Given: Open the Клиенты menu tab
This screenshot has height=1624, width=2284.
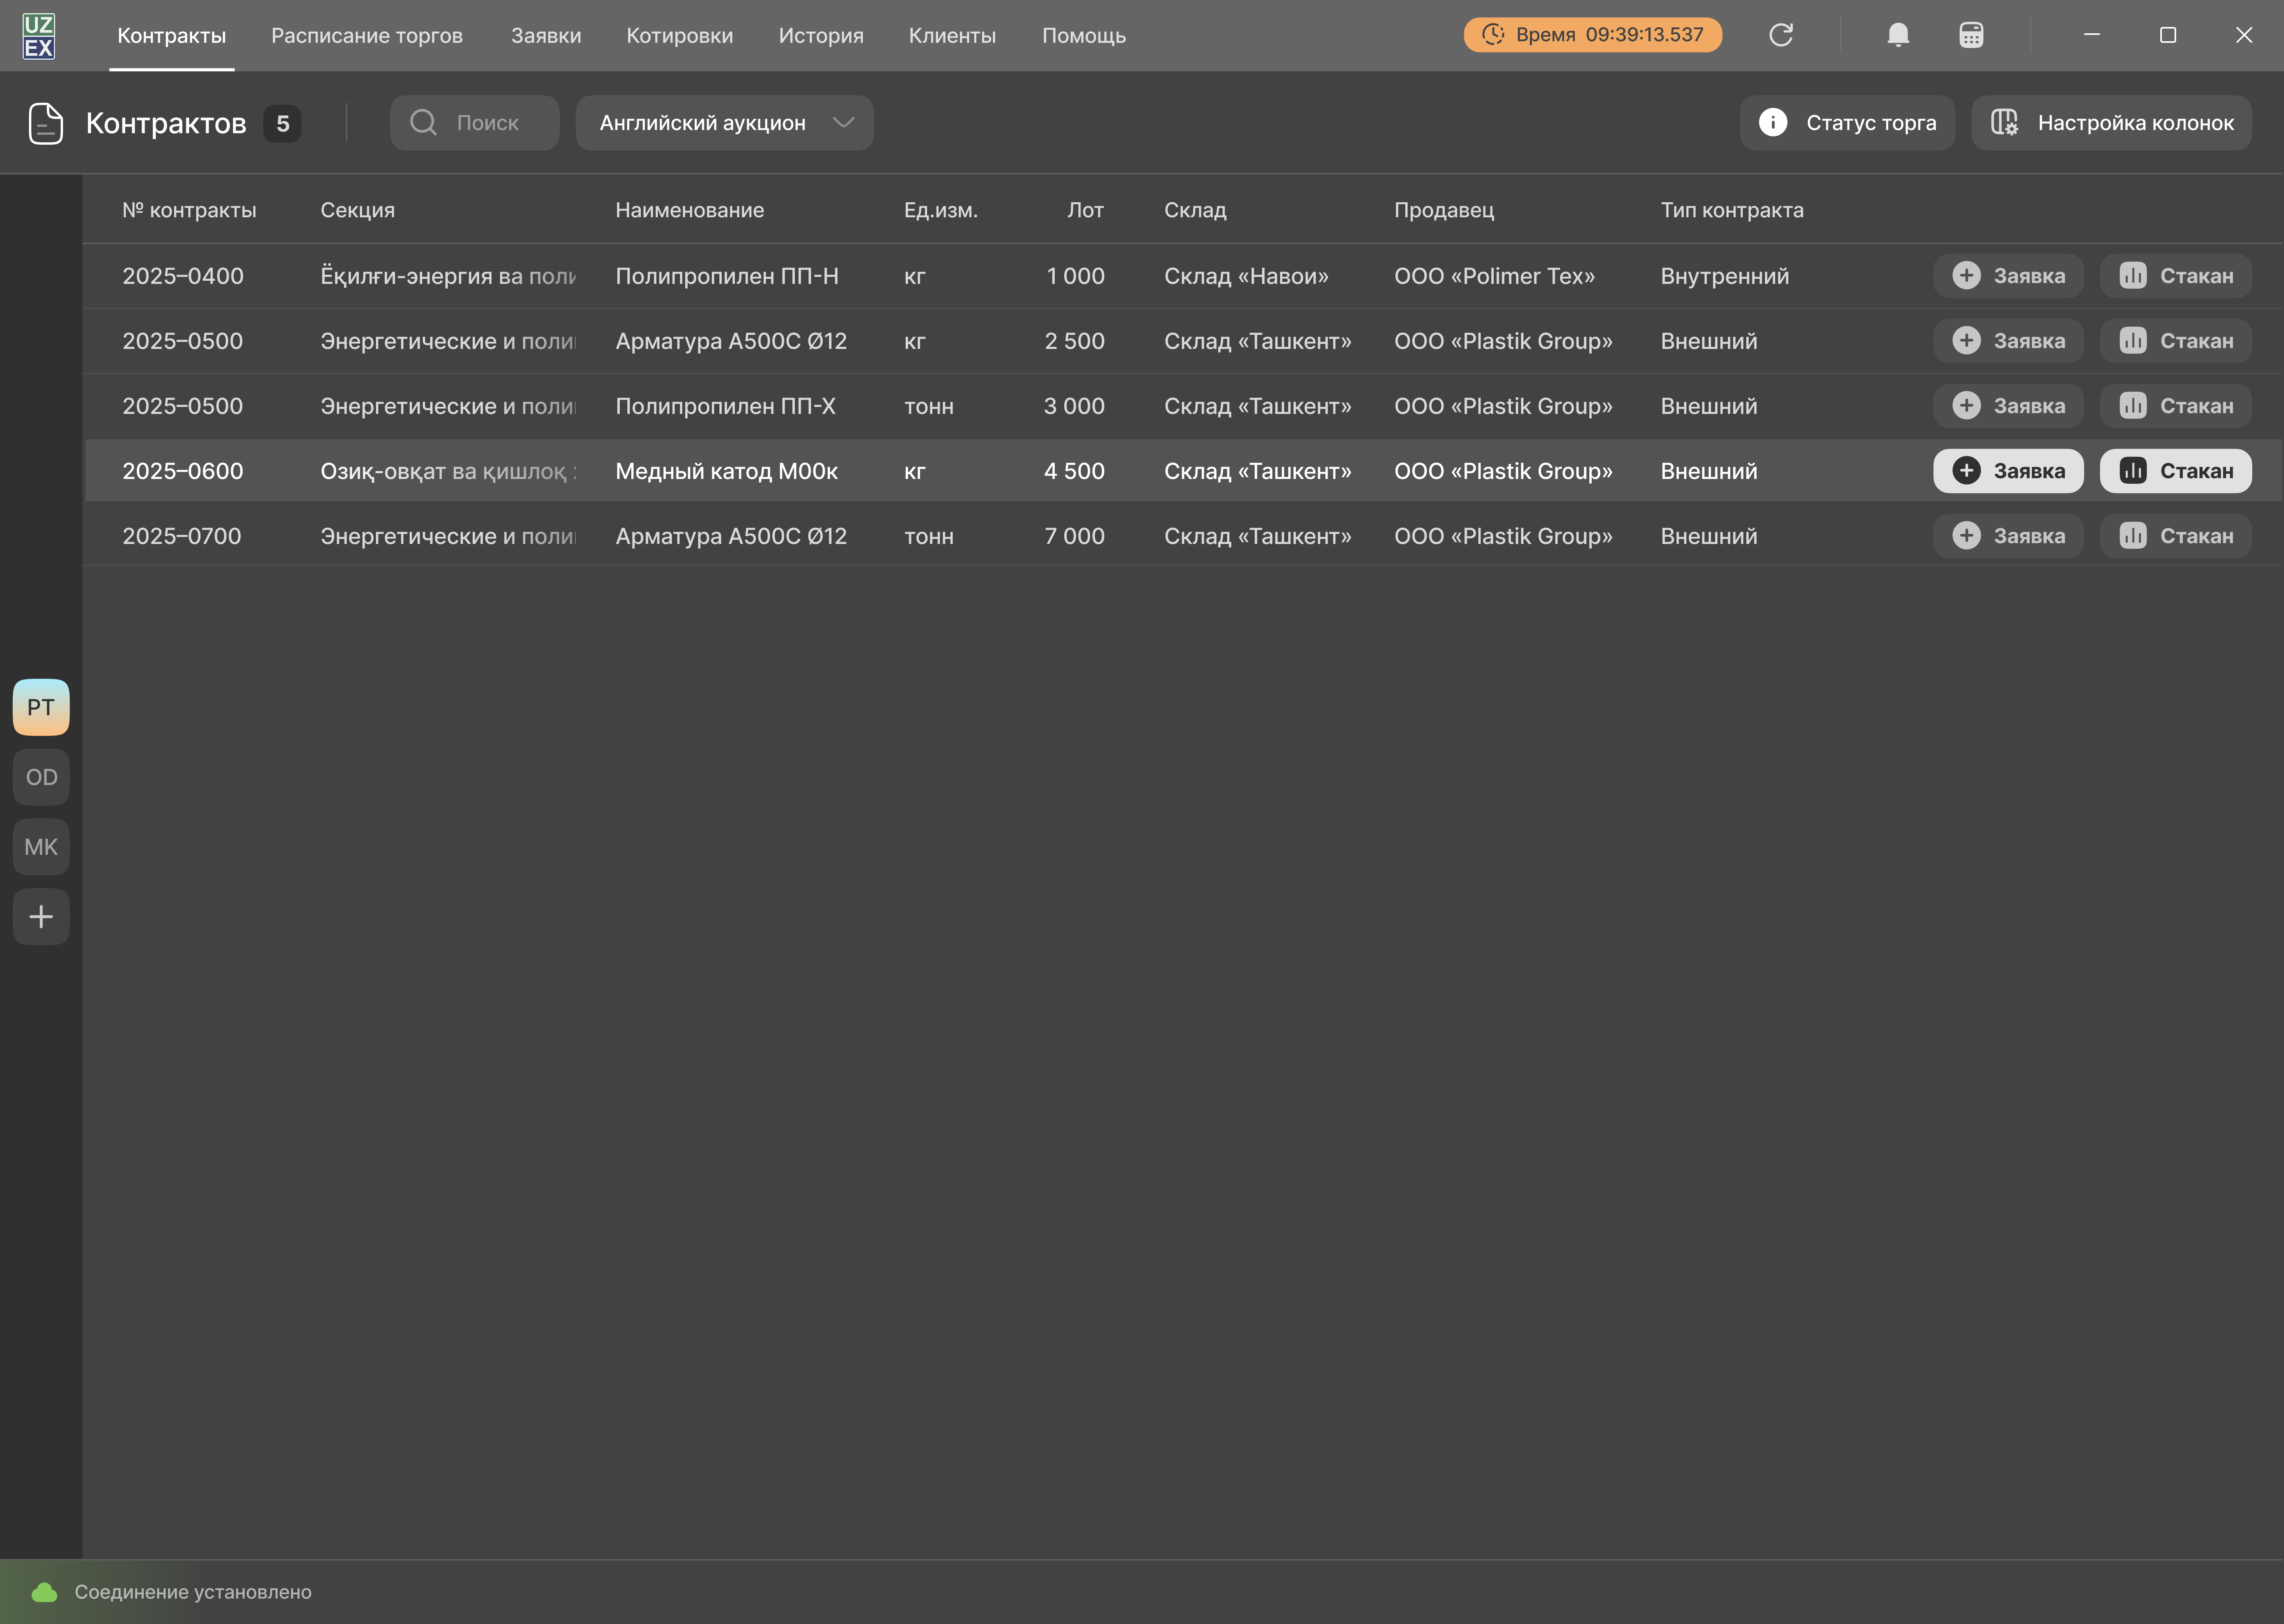Looking at the screenshot, I should [x=952, y=36].
